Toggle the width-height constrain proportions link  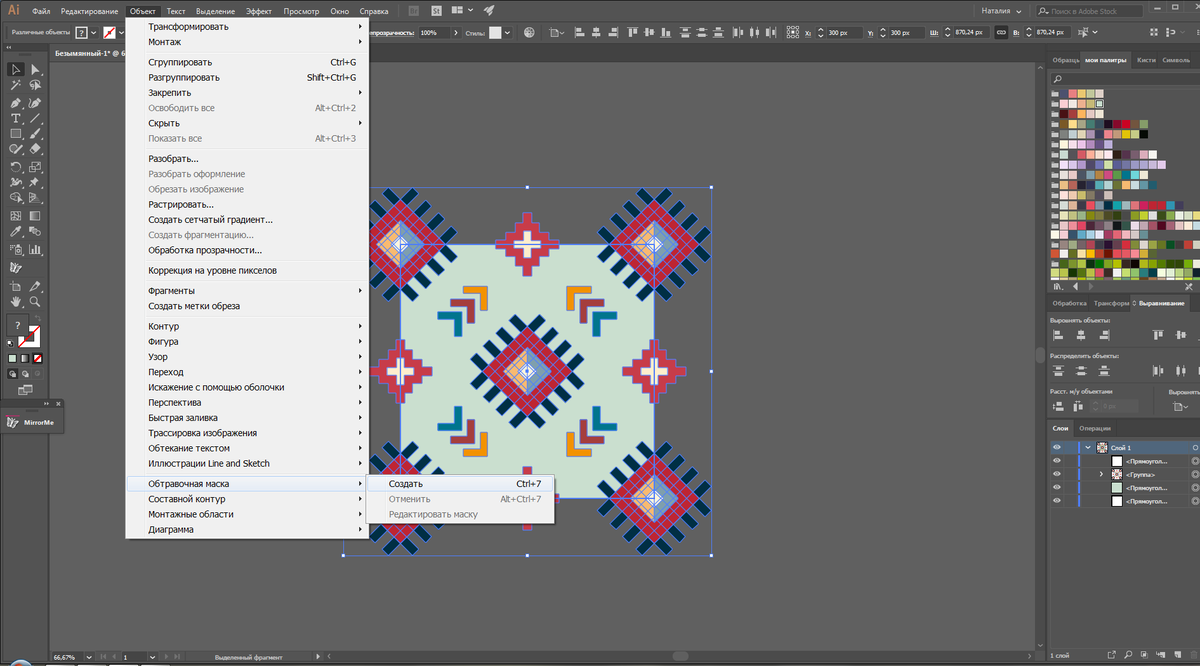tap(1001, 33)
